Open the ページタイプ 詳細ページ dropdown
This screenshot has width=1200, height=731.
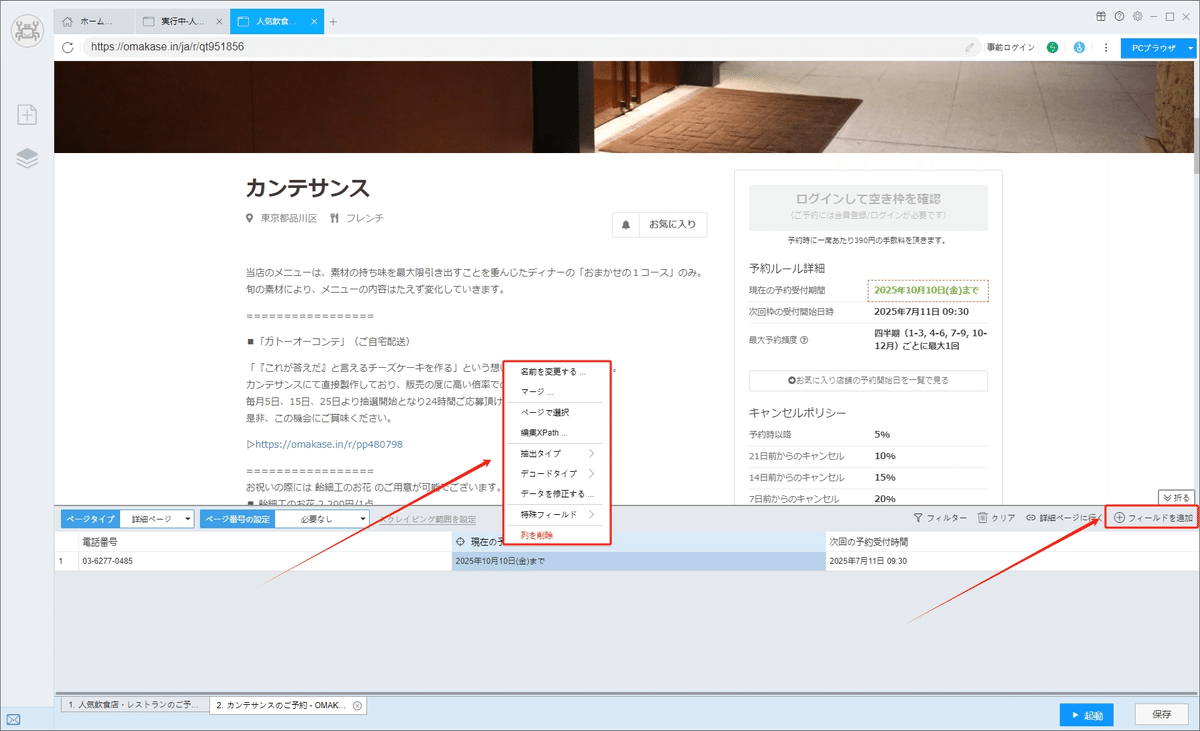point(157,519)
